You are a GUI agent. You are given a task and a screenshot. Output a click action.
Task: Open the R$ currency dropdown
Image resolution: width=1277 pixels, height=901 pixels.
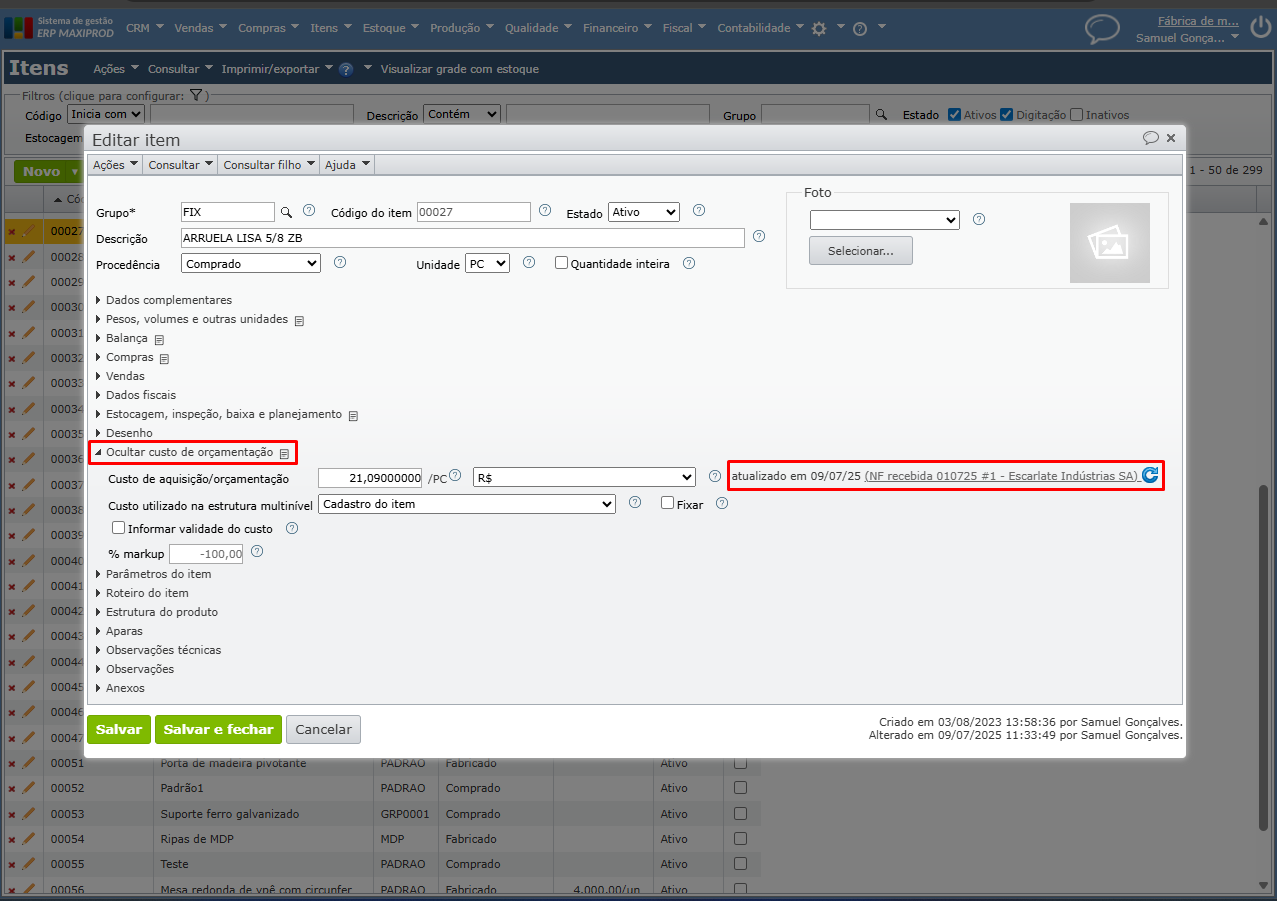[x=584, y=477]
